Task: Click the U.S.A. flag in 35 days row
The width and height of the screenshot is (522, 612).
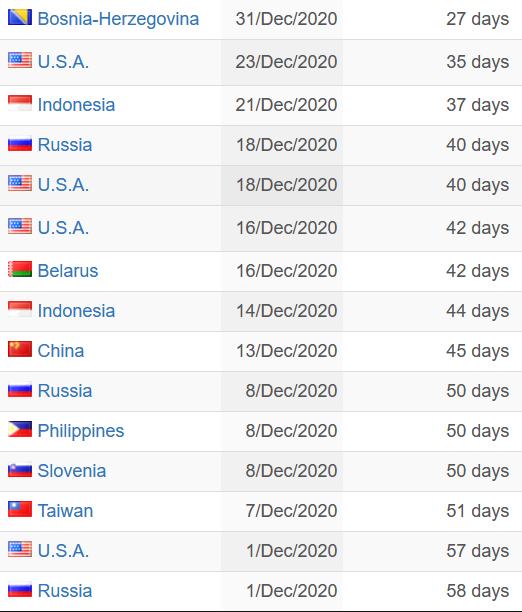Action: pyautogui.click(x=20, y=60)
